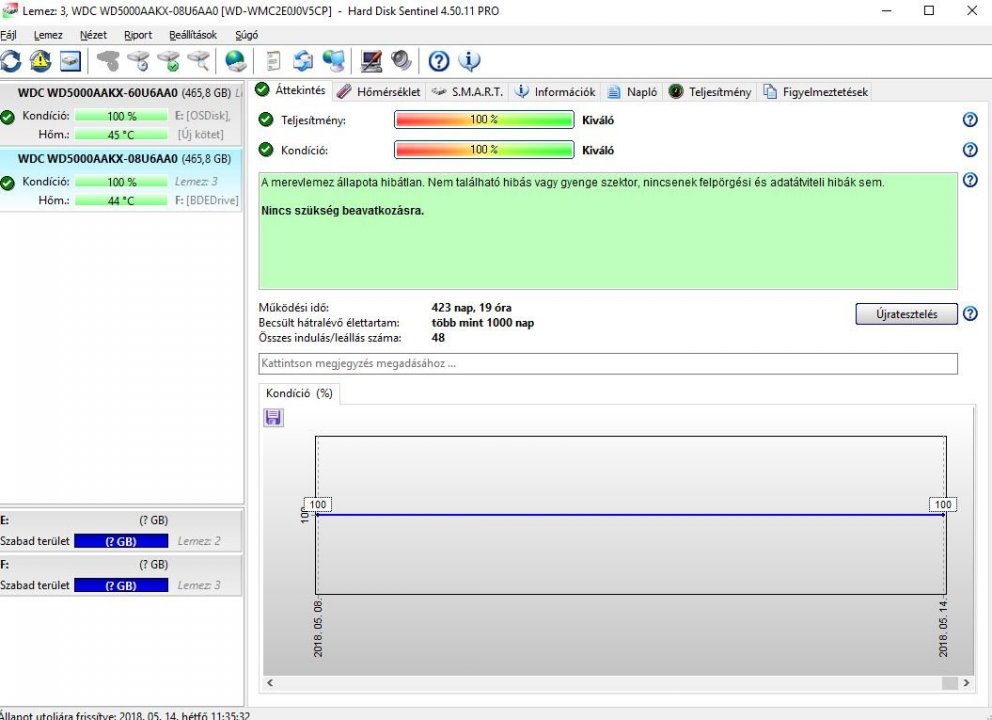Viewport: 992px width, 720px height.
Task: Click the globe and monitor network icon
Action: (333, 61)
